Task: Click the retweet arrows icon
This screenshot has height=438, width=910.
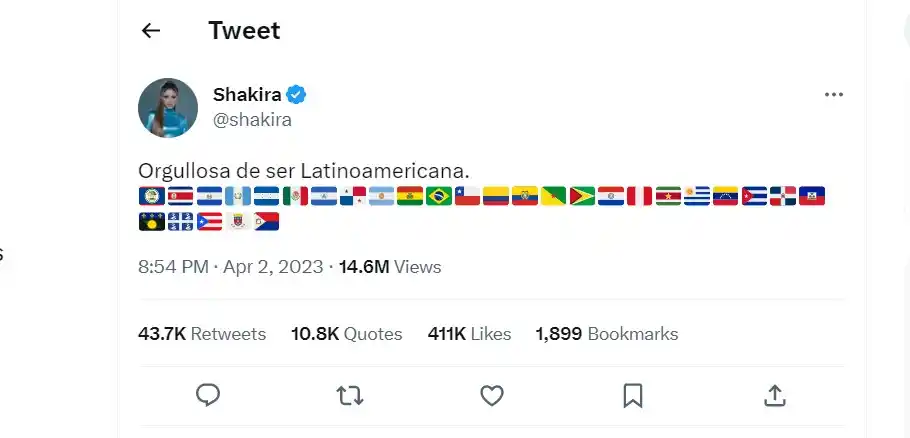Action: coord(349,396)
